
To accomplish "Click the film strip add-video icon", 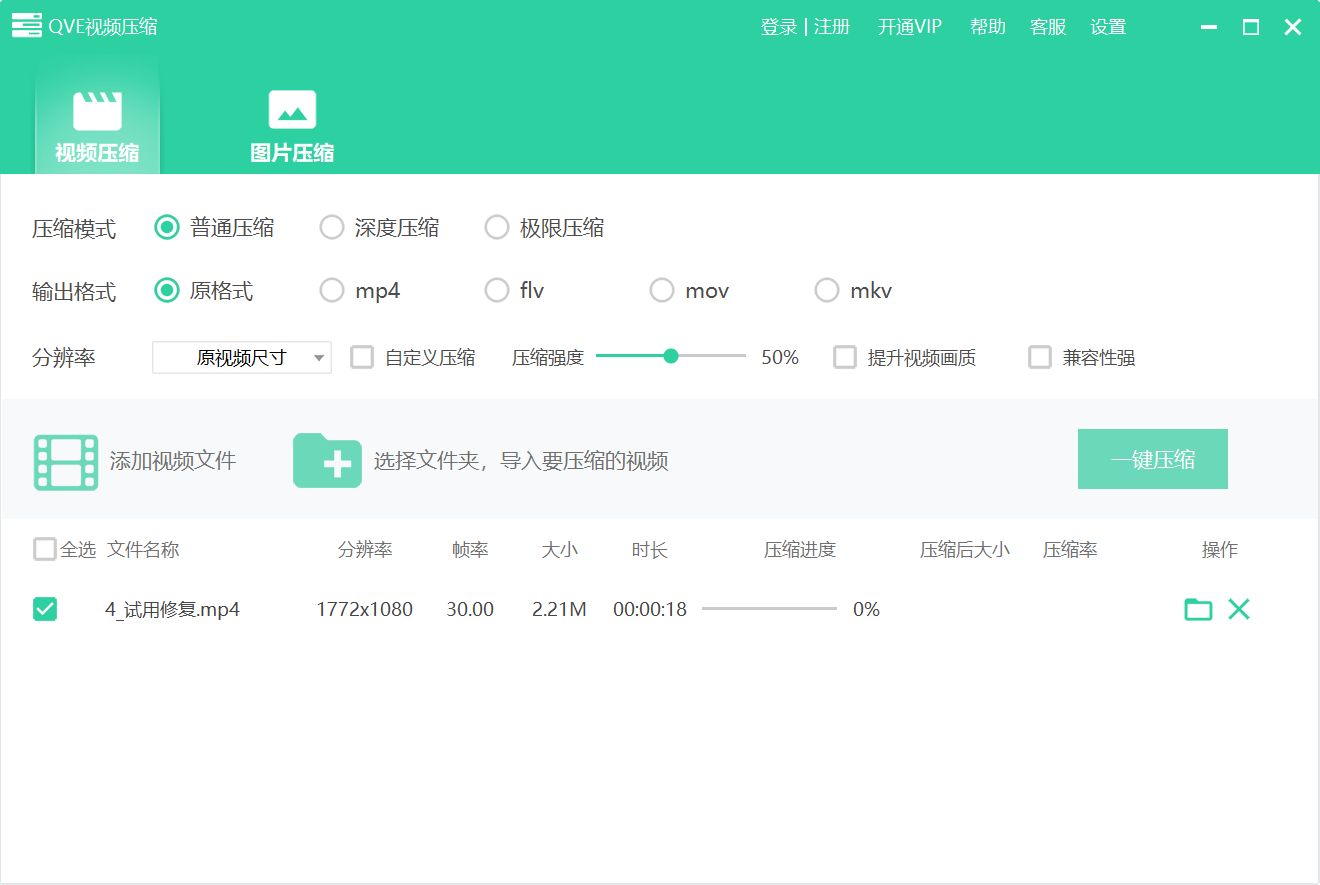I will pyautogui.click(x=66, y=462).
